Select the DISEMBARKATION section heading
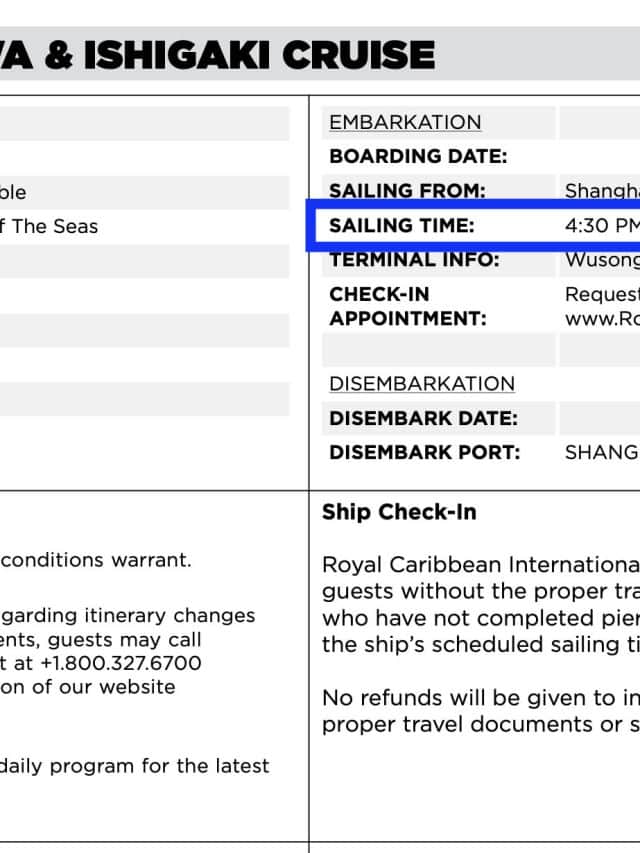The height and width of the screenshot is (853, 640). (x=422, y=384)
